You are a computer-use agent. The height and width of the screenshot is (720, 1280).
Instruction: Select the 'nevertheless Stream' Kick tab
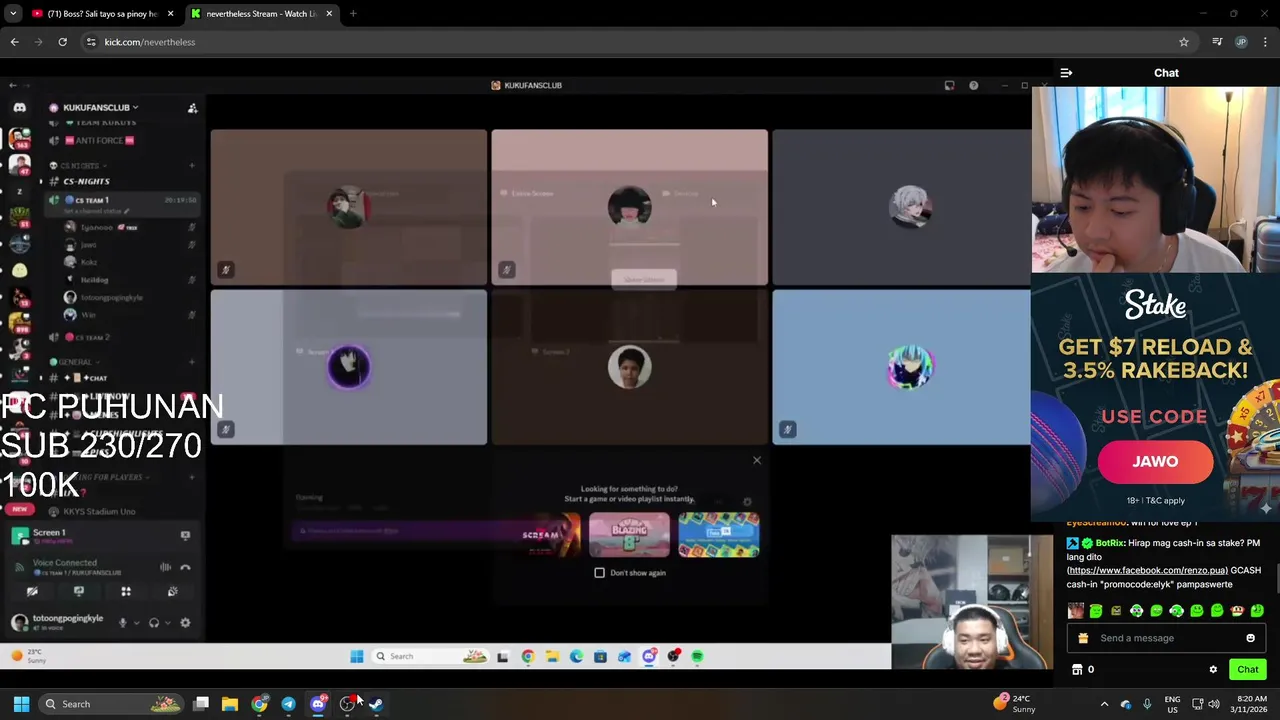tap(262, 14)
